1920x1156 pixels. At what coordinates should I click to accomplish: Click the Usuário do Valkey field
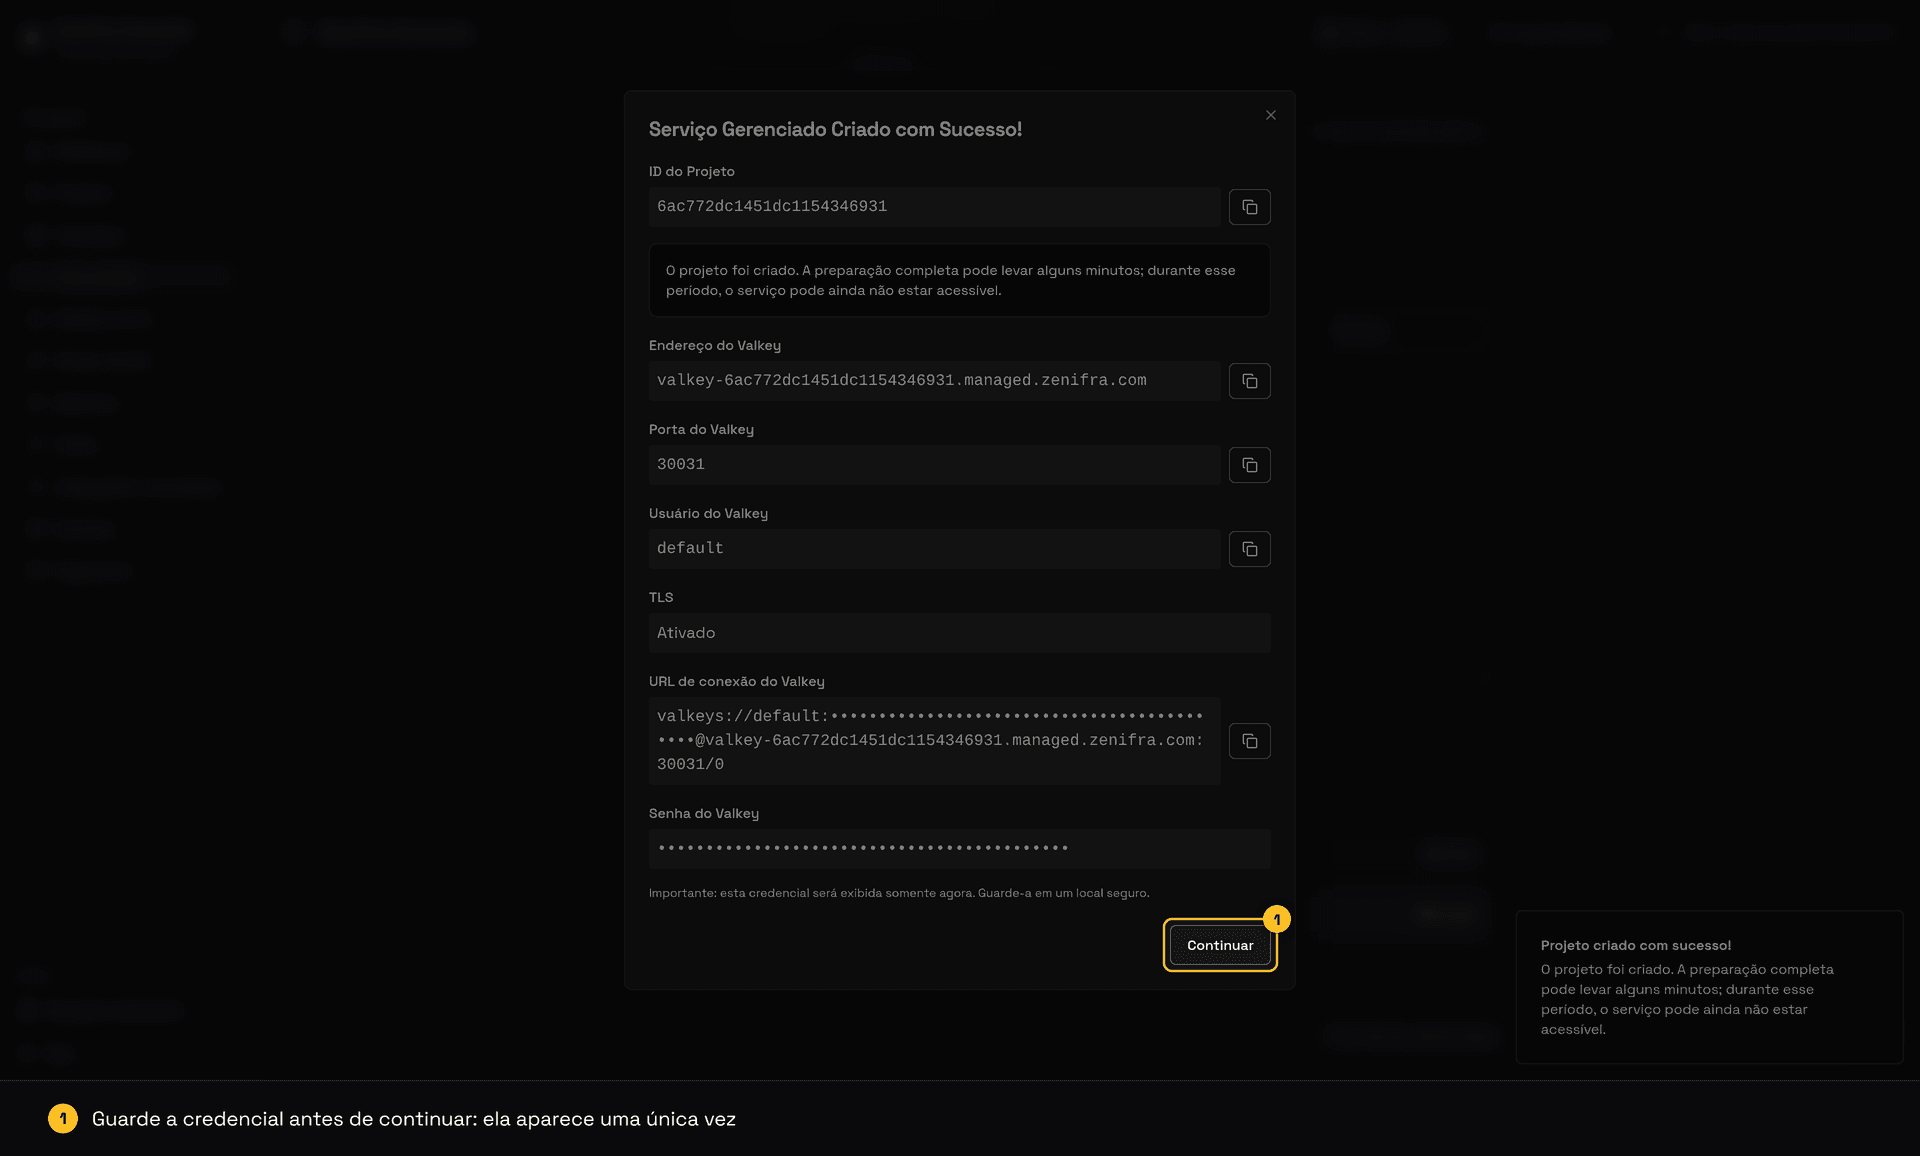pos(935,549)
